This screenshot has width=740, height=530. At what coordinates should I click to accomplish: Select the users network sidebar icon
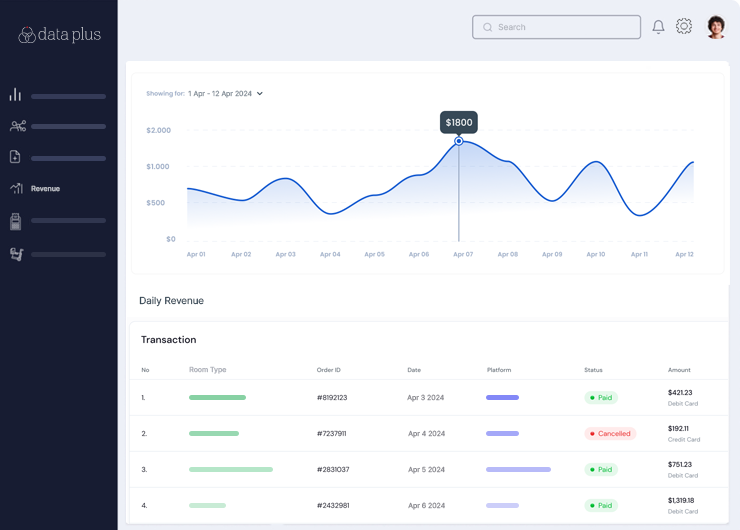(18, 126)
